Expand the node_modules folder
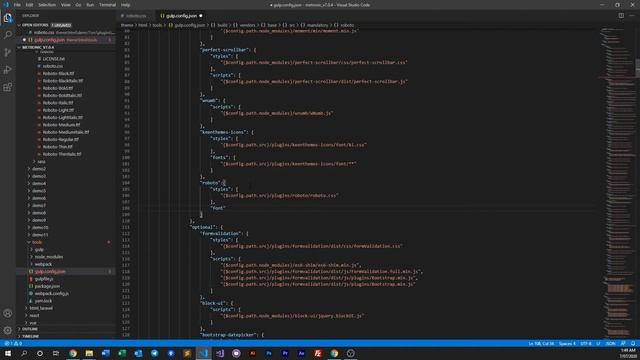Screen dimensions: 640x360 (x=49, y=257)
